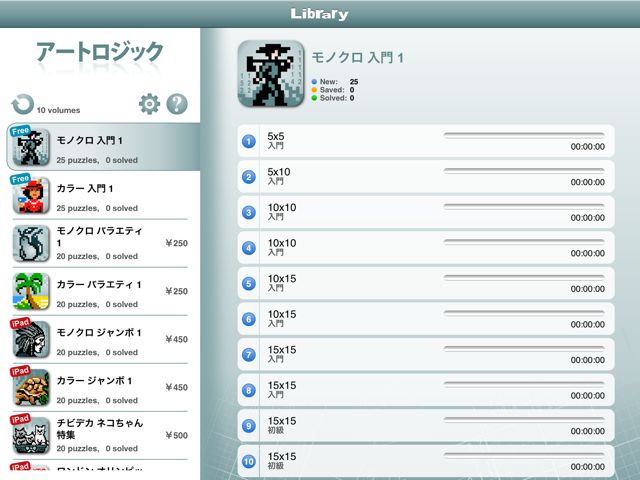Open the 5x10 入門 puzzle label
This screenshot has height=480, width=640.
(279, 176)
